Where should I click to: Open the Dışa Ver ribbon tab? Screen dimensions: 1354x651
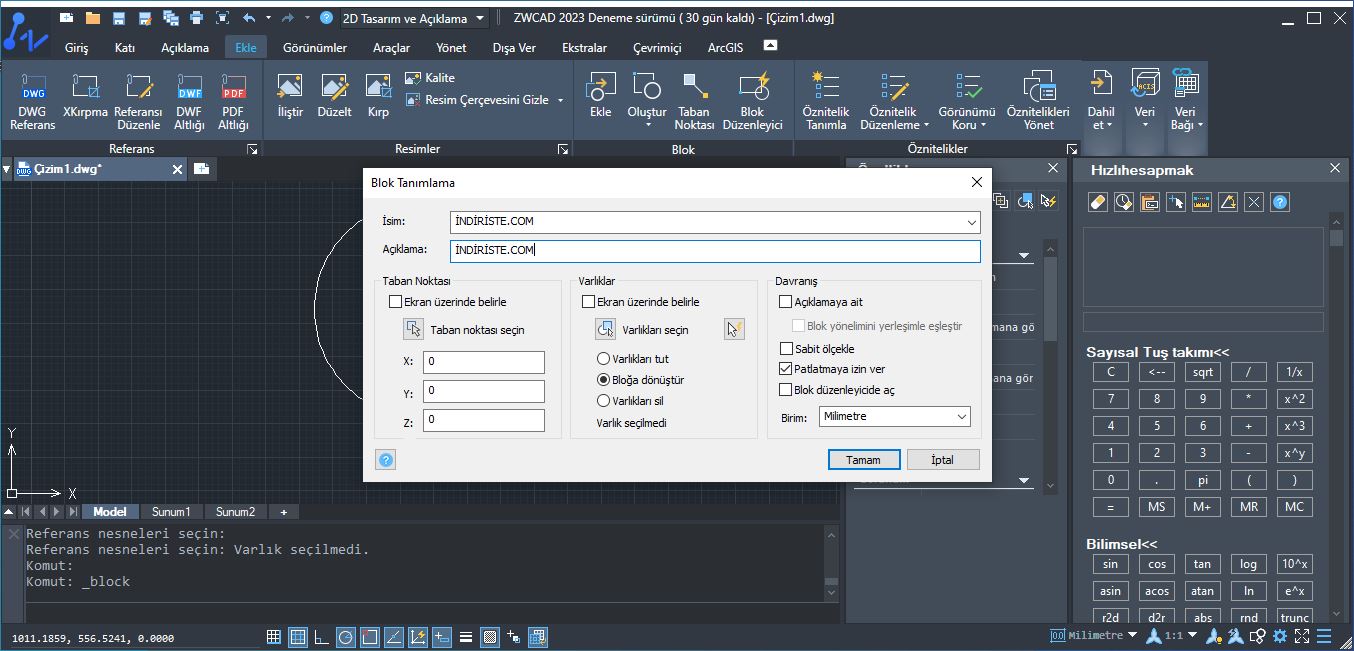tap(514, 47)
